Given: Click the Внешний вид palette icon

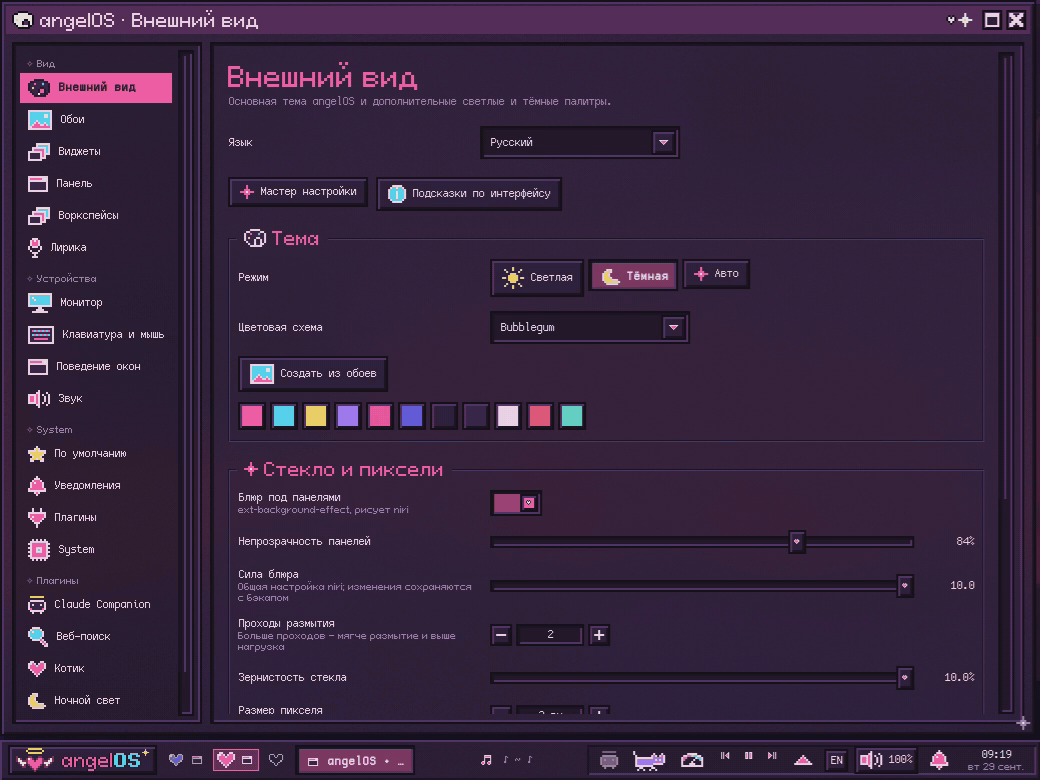Looking at the screenshot, I should (39, 88).
